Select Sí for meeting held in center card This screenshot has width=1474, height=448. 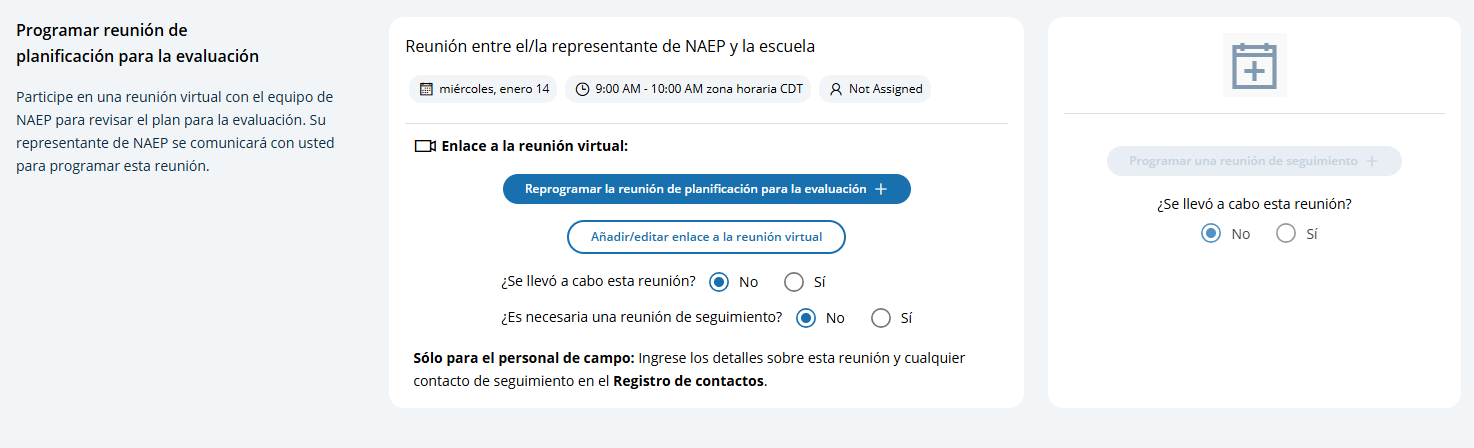click(794, 282)
